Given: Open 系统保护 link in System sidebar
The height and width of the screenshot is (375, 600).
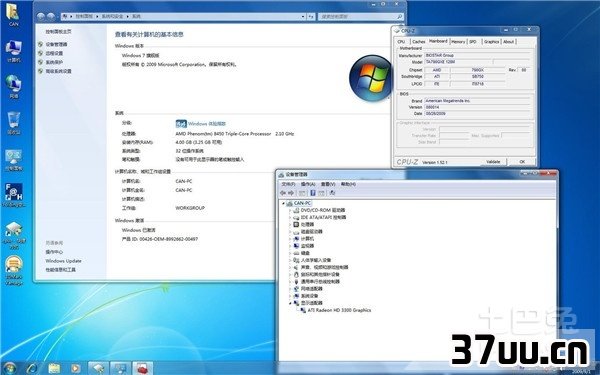Looking at the screenshot, I should (x=54, y=62).
